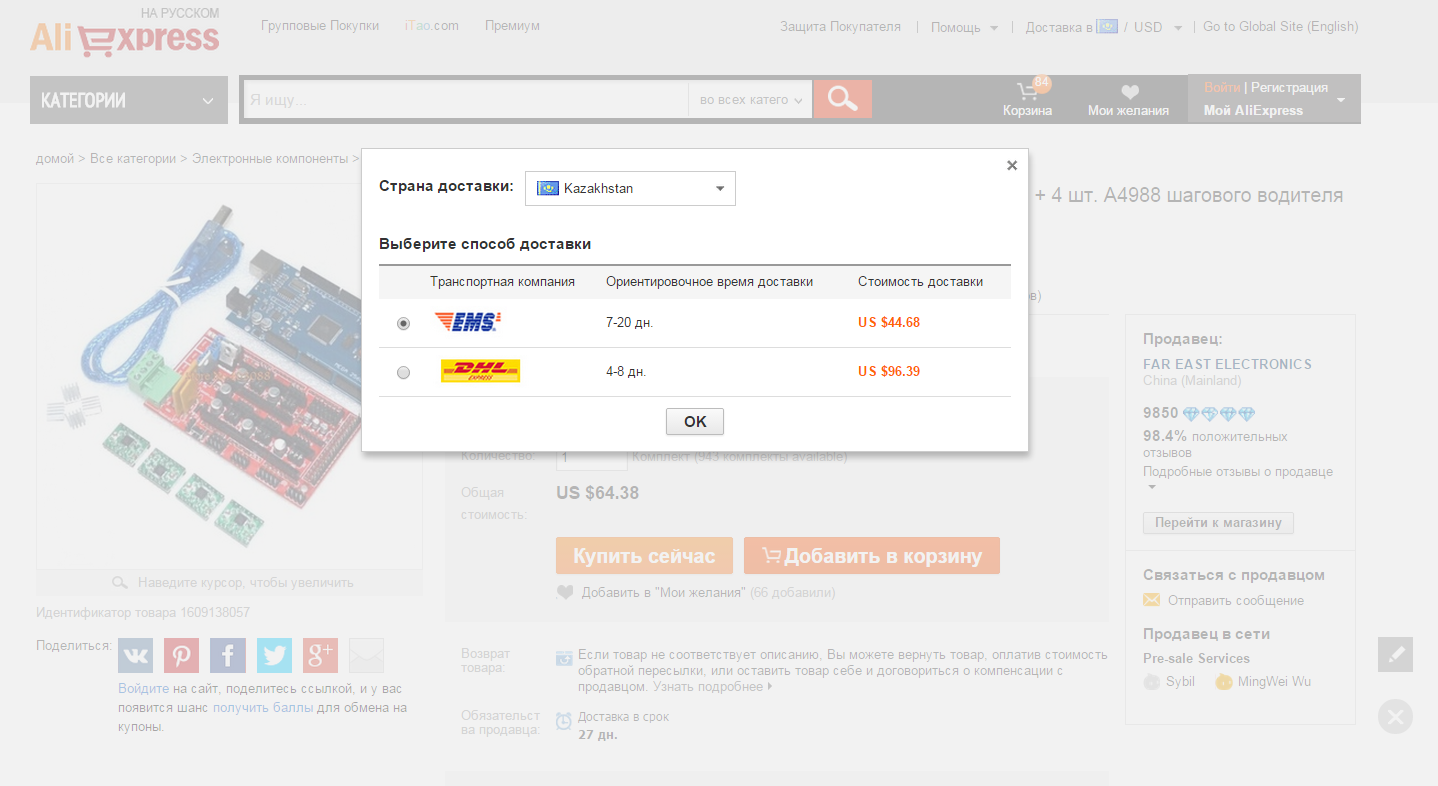Open iTao.com menu item

click(x=432, y=25)
